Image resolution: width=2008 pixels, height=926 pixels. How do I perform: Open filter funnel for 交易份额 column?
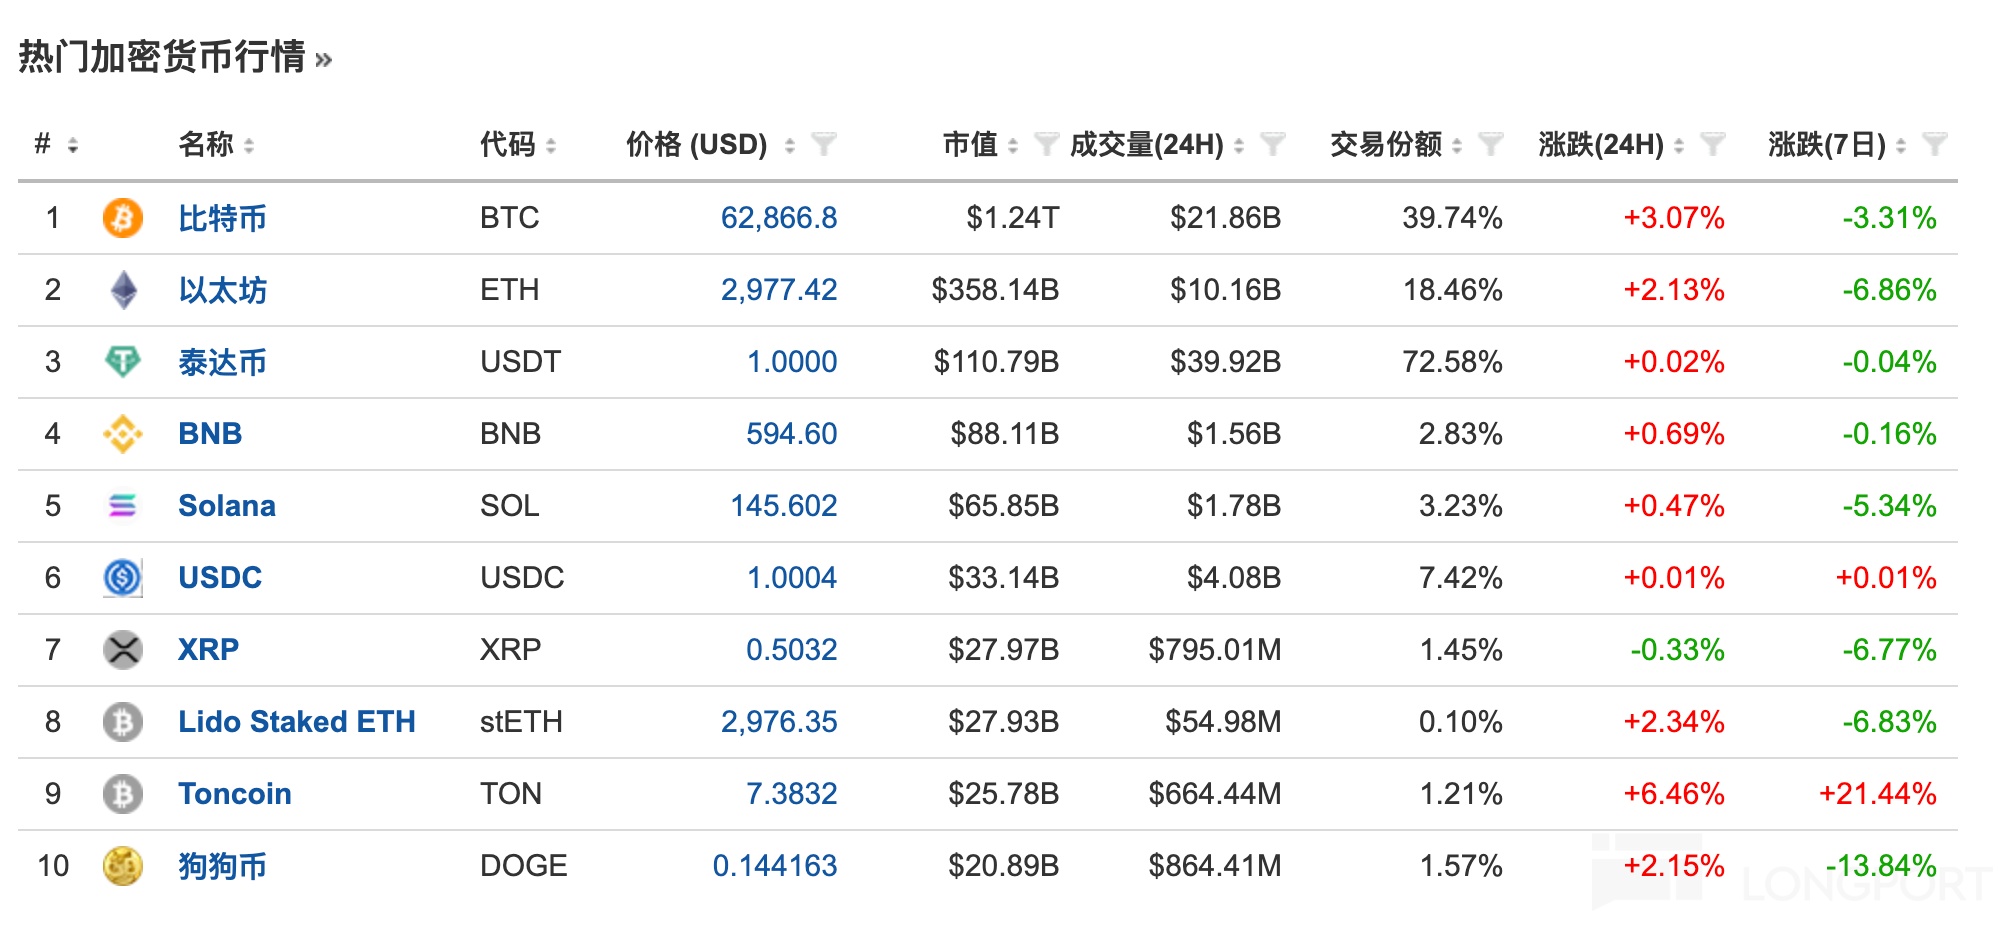pyautogui.click(x=1490, y=145)
